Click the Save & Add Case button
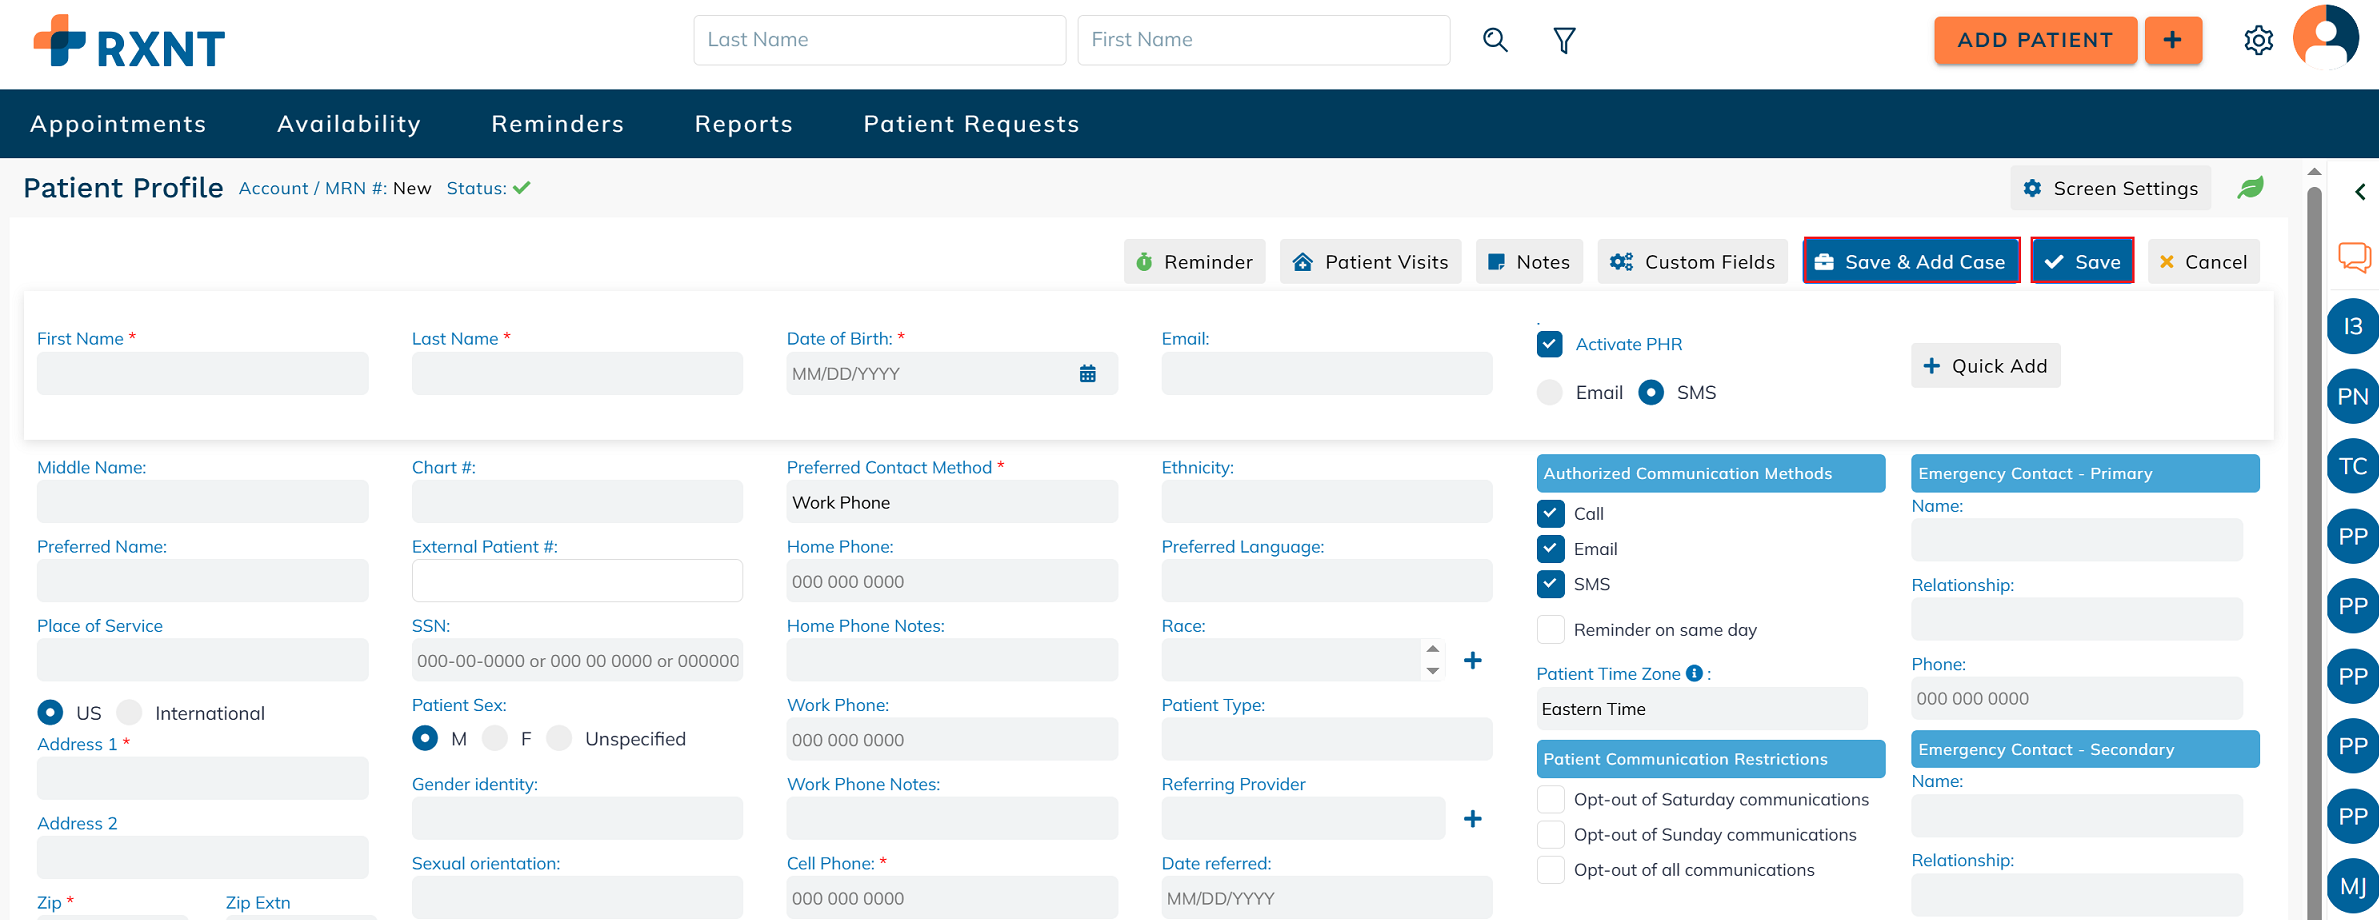 (x=1911, y=262)
